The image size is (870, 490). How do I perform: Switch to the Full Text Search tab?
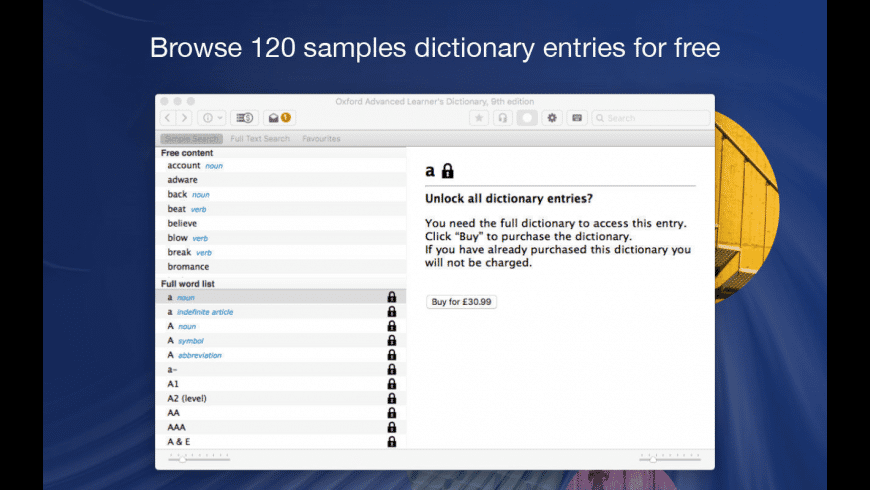[260, 139]
